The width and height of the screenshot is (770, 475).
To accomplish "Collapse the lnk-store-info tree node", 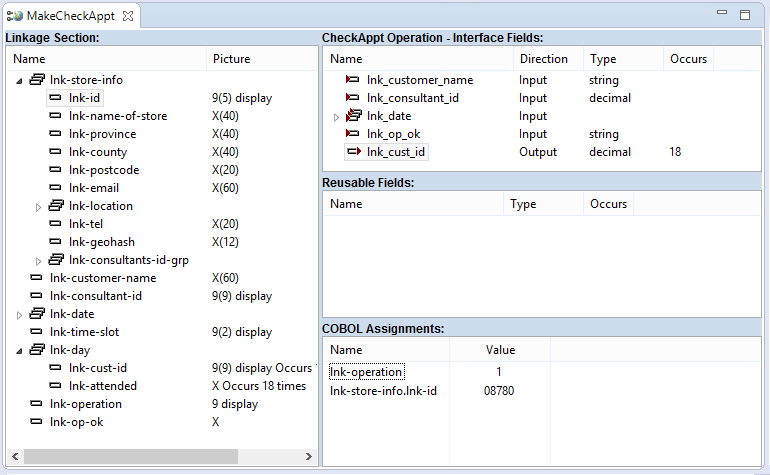I will click(x=20, y=80).
